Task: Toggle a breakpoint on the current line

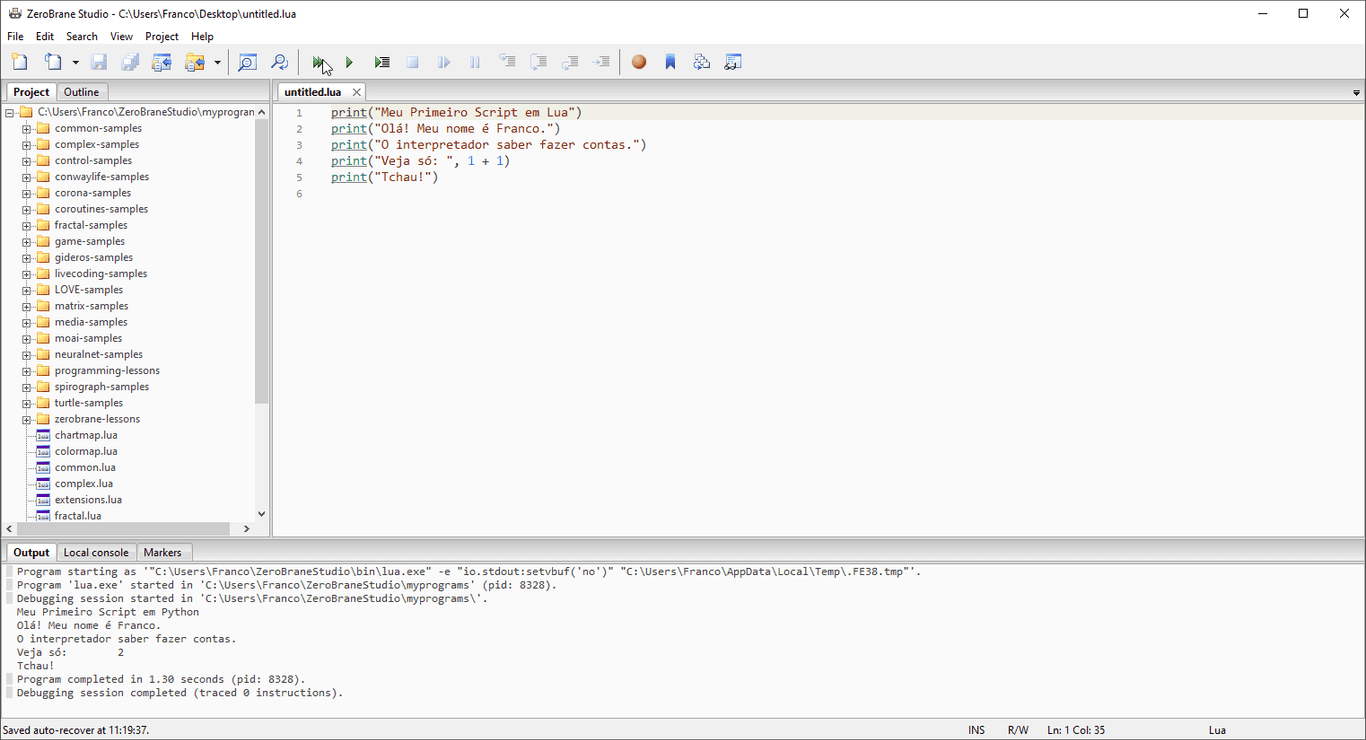Action: (x=639, y=61)
